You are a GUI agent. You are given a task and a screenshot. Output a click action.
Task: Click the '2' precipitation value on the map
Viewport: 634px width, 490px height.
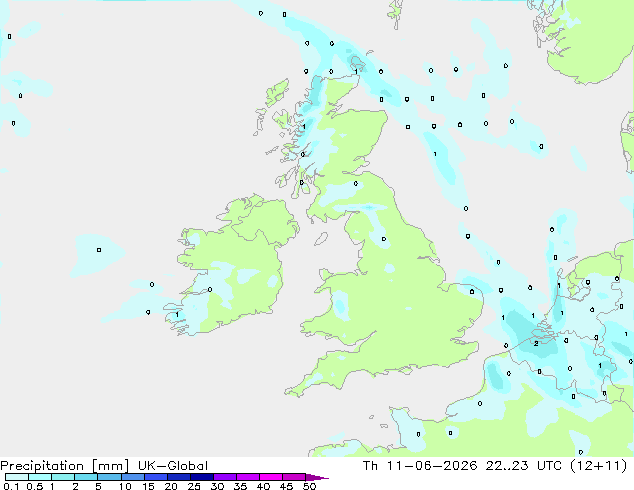(536, 344)
